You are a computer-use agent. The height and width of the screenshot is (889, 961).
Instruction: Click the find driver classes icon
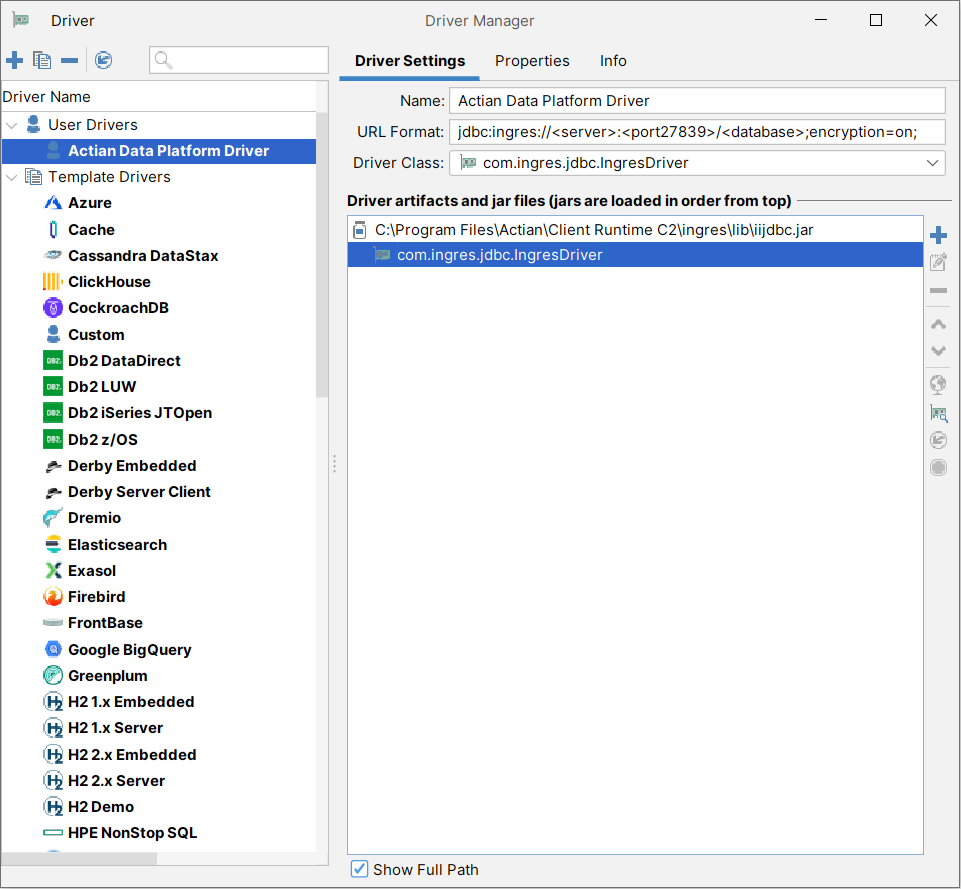[x=938, y=413]
